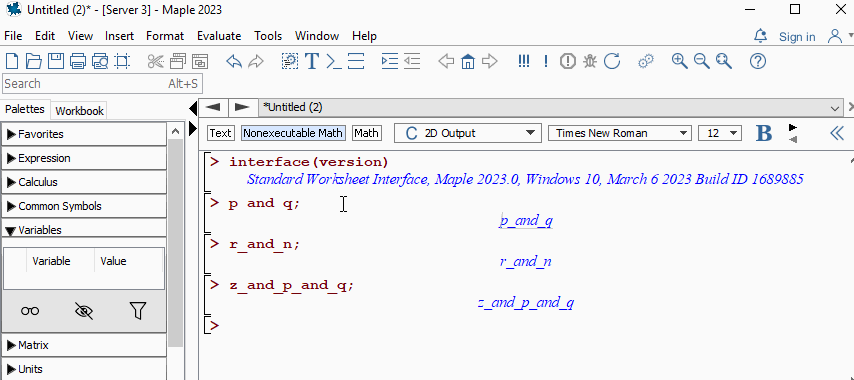Screen dimensions: 854x380
Task: Create a new worksheet document
Action: (11, 61)
